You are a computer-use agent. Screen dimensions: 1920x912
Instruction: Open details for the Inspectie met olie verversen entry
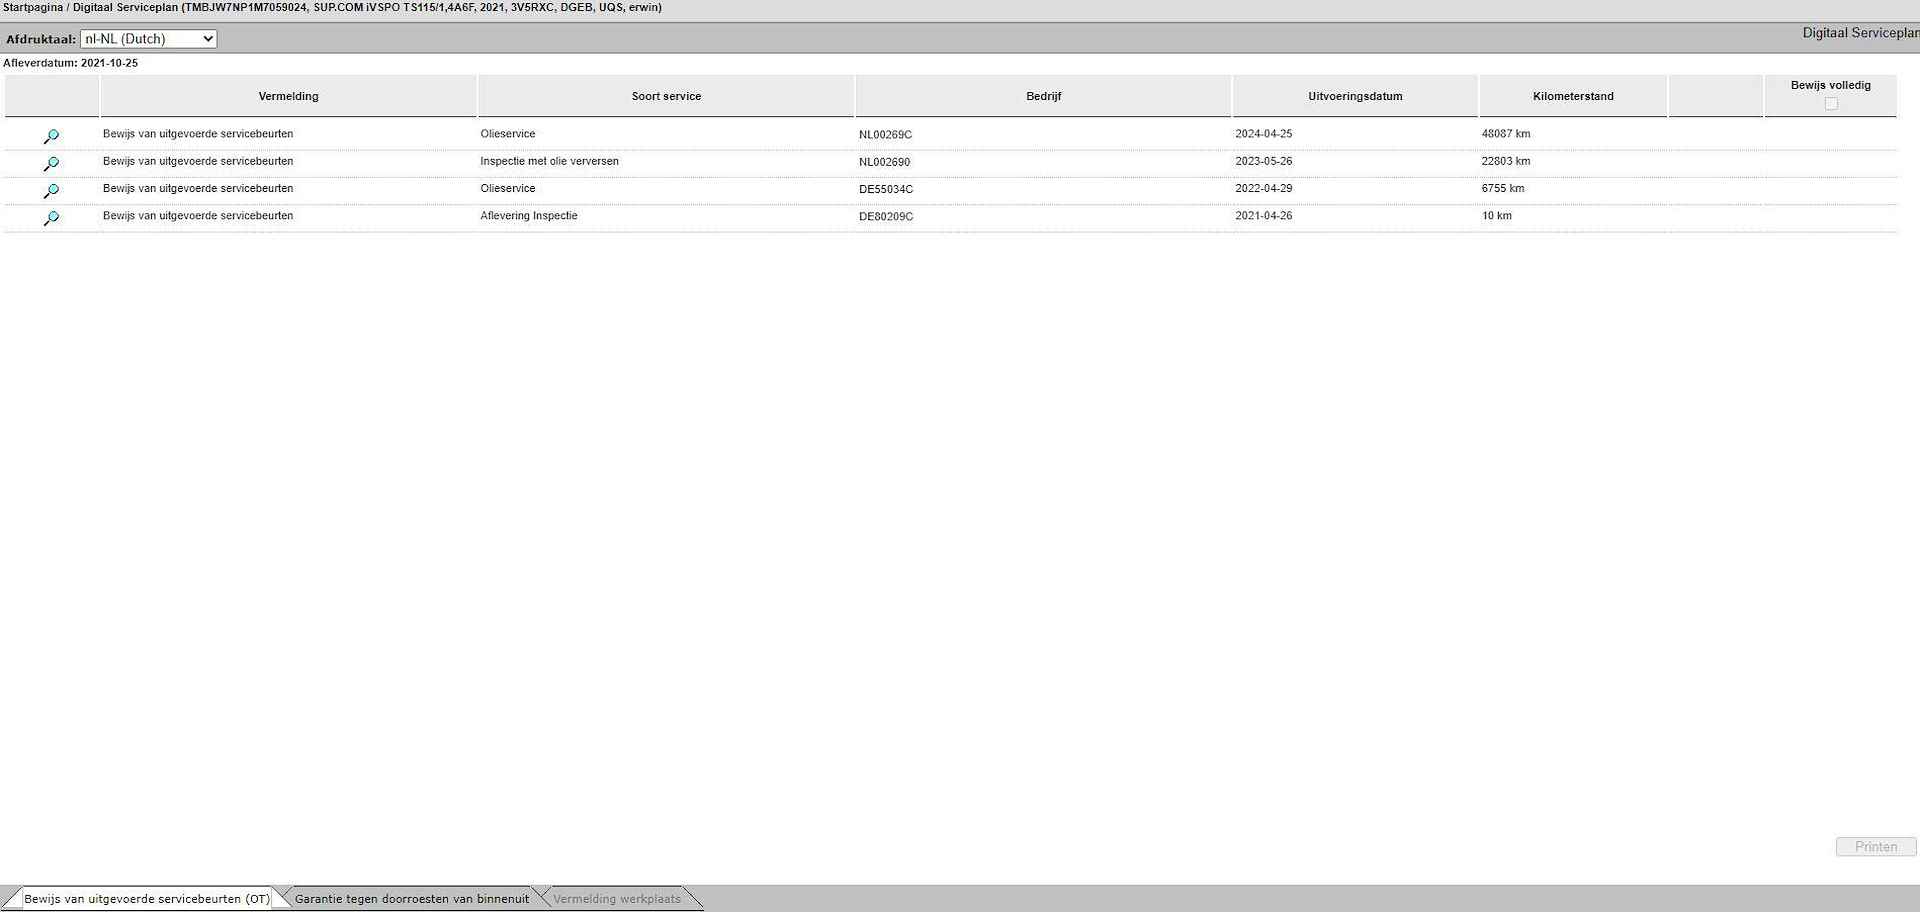click(51, 163)
